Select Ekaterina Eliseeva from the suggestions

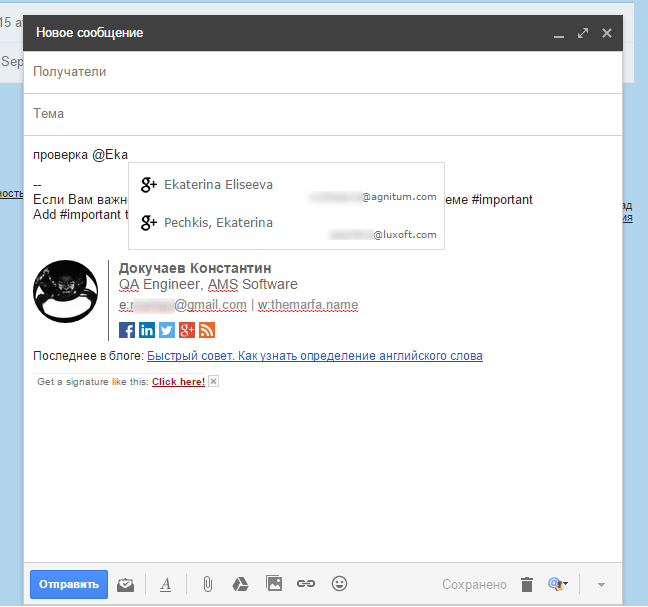286,187
